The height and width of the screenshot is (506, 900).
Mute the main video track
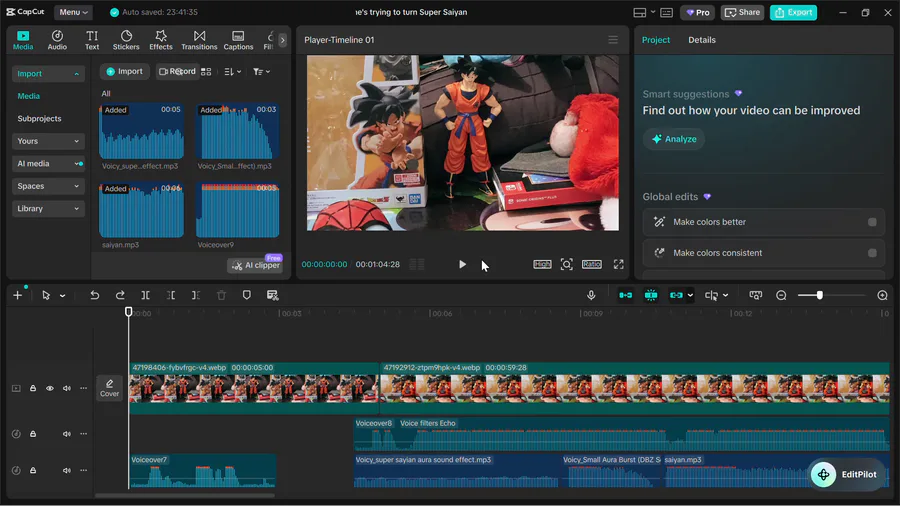(67, 388)
